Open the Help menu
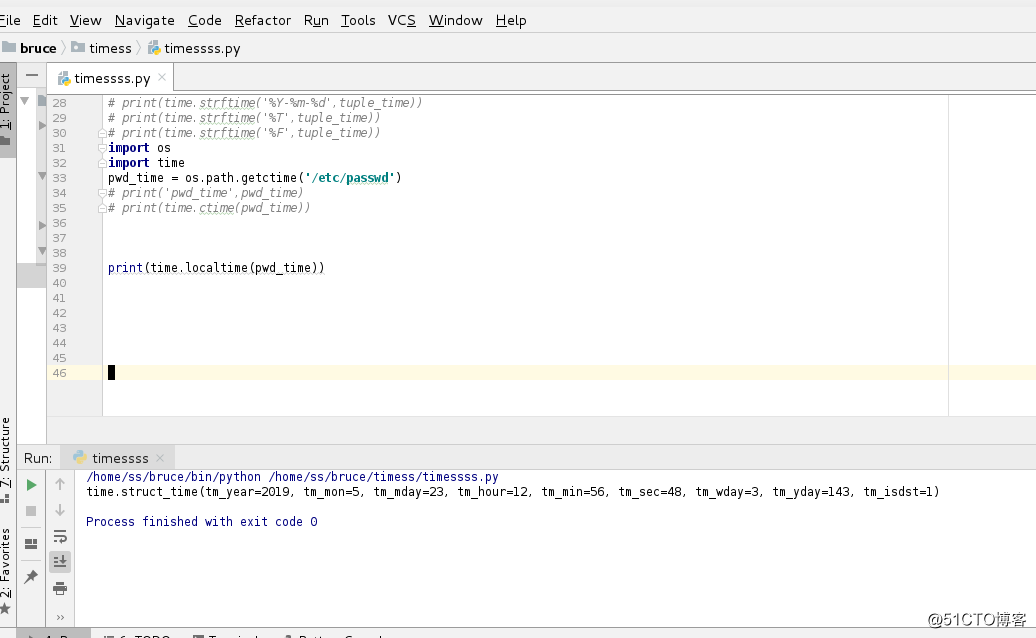 point(511,20)
